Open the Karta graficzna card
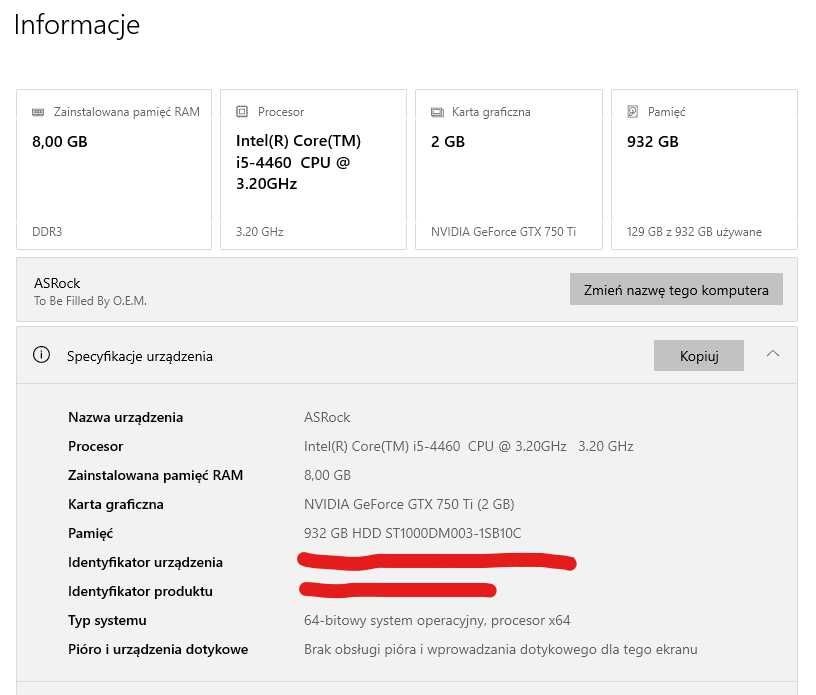816x695 pixels. [x=508, y=169]
